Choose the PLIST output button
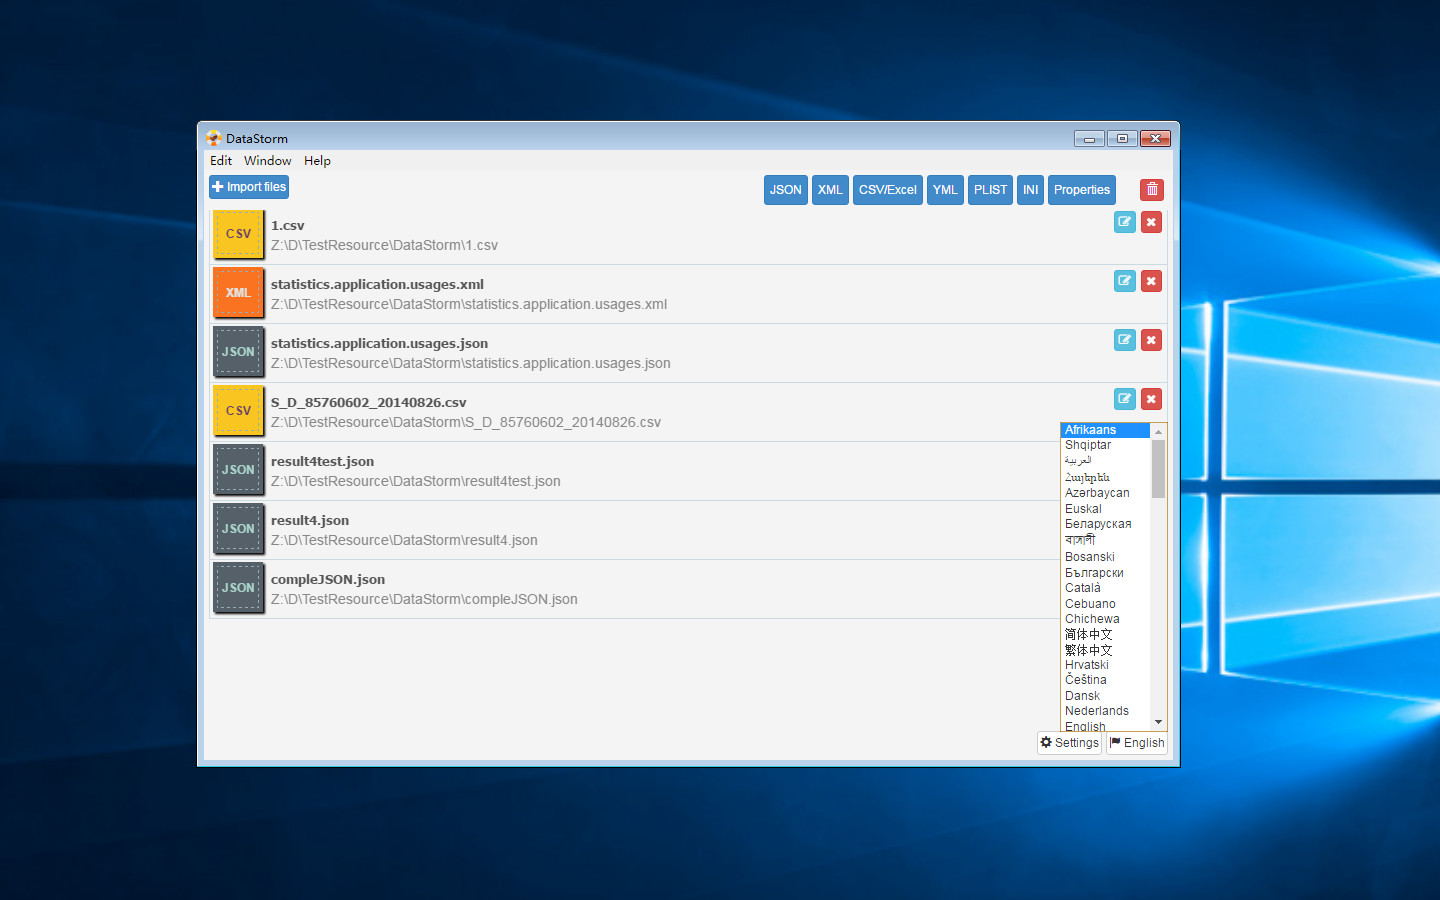Screen dimensions: 1440x900 click(991, 190)
